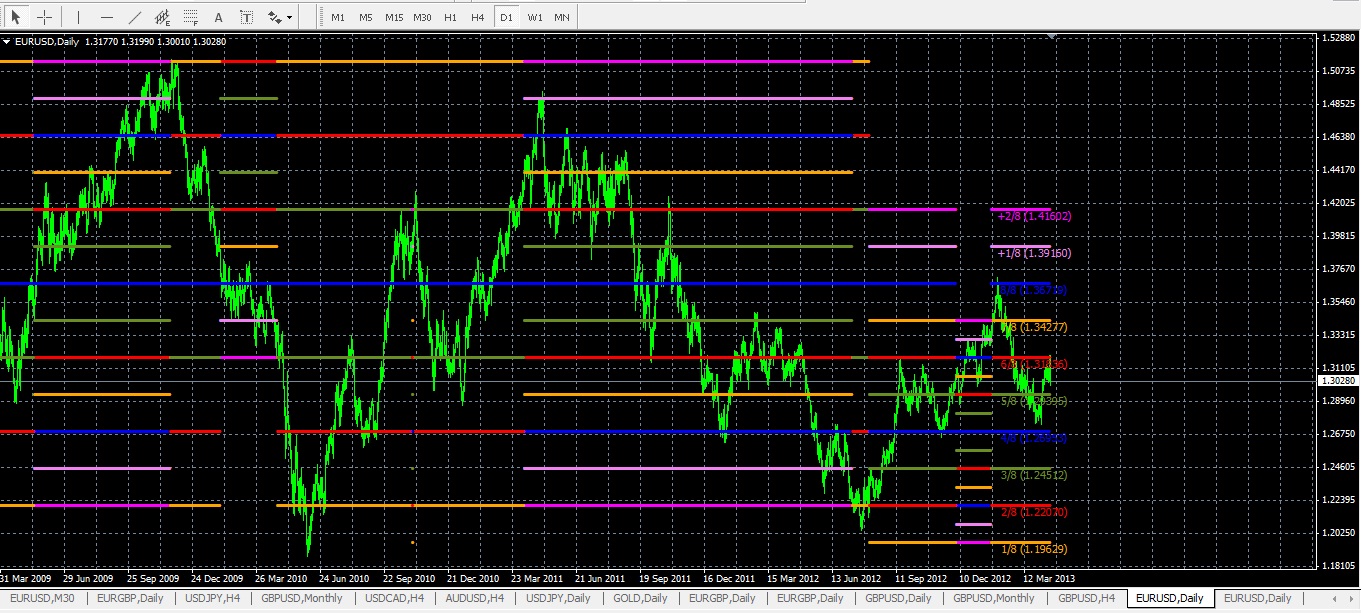Switch chart to M30 timeframe
Viewport: 1361px width, 613px height.
click(423, 17)
